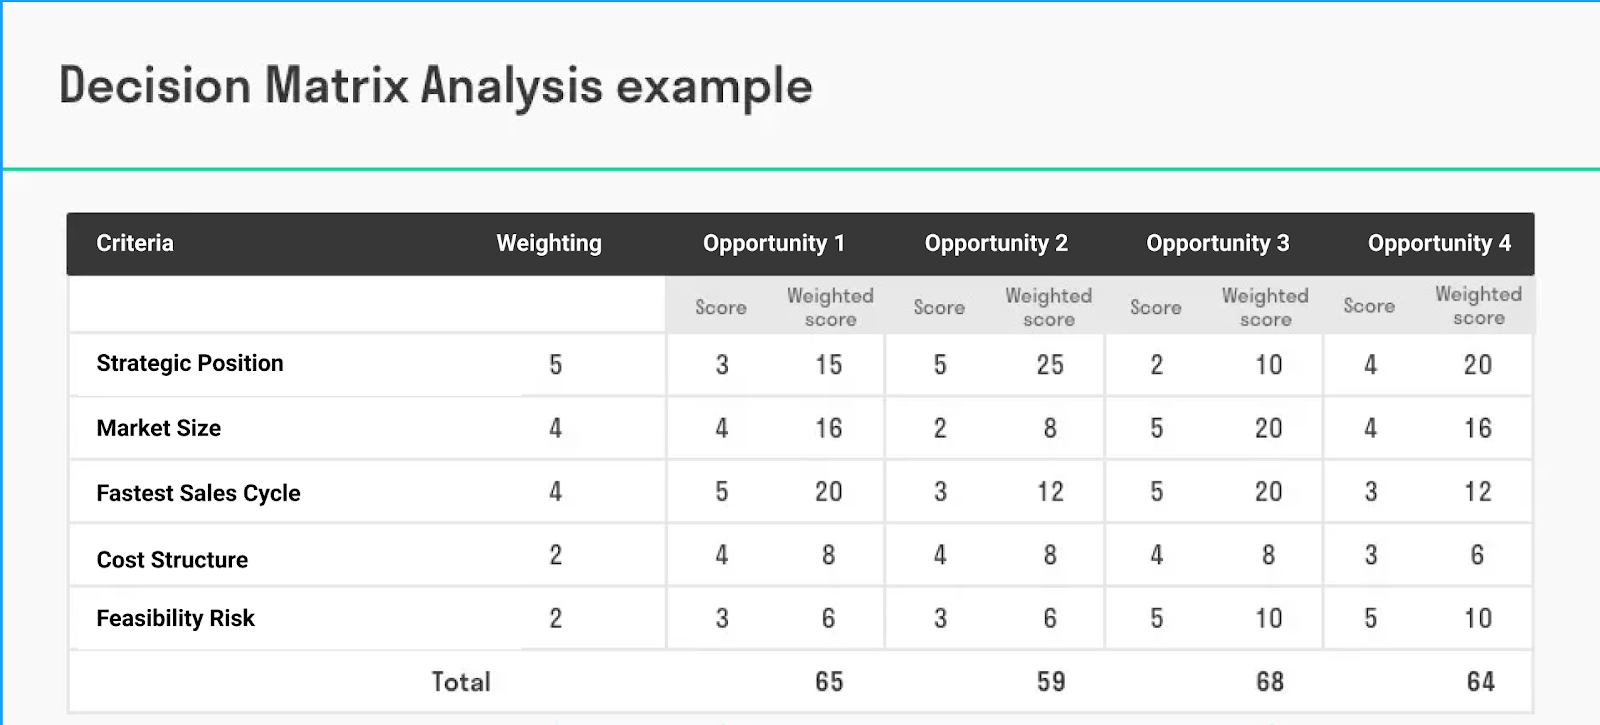Select Opportunity 3 total value 68
This screenshot has height=725, width=1600.
click(x=1269, y=682)
